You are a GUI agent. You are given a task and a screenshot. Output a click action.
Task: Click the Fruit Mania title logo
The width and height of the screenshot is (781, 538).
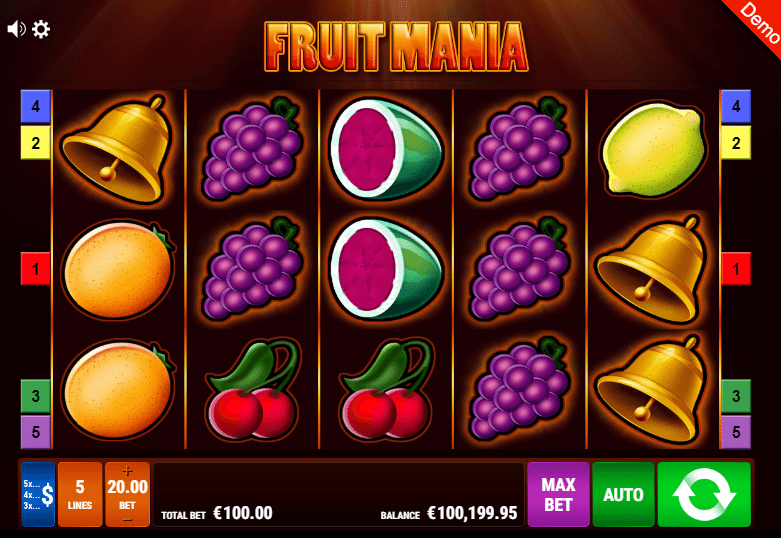coord(396,46)
